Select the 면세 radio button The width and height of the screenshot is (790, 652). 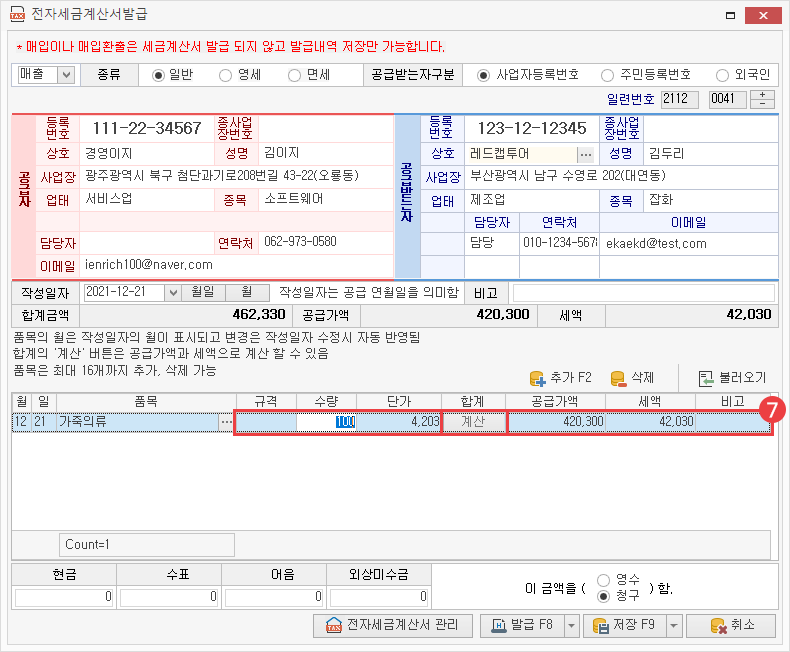[x=294, y=76]
